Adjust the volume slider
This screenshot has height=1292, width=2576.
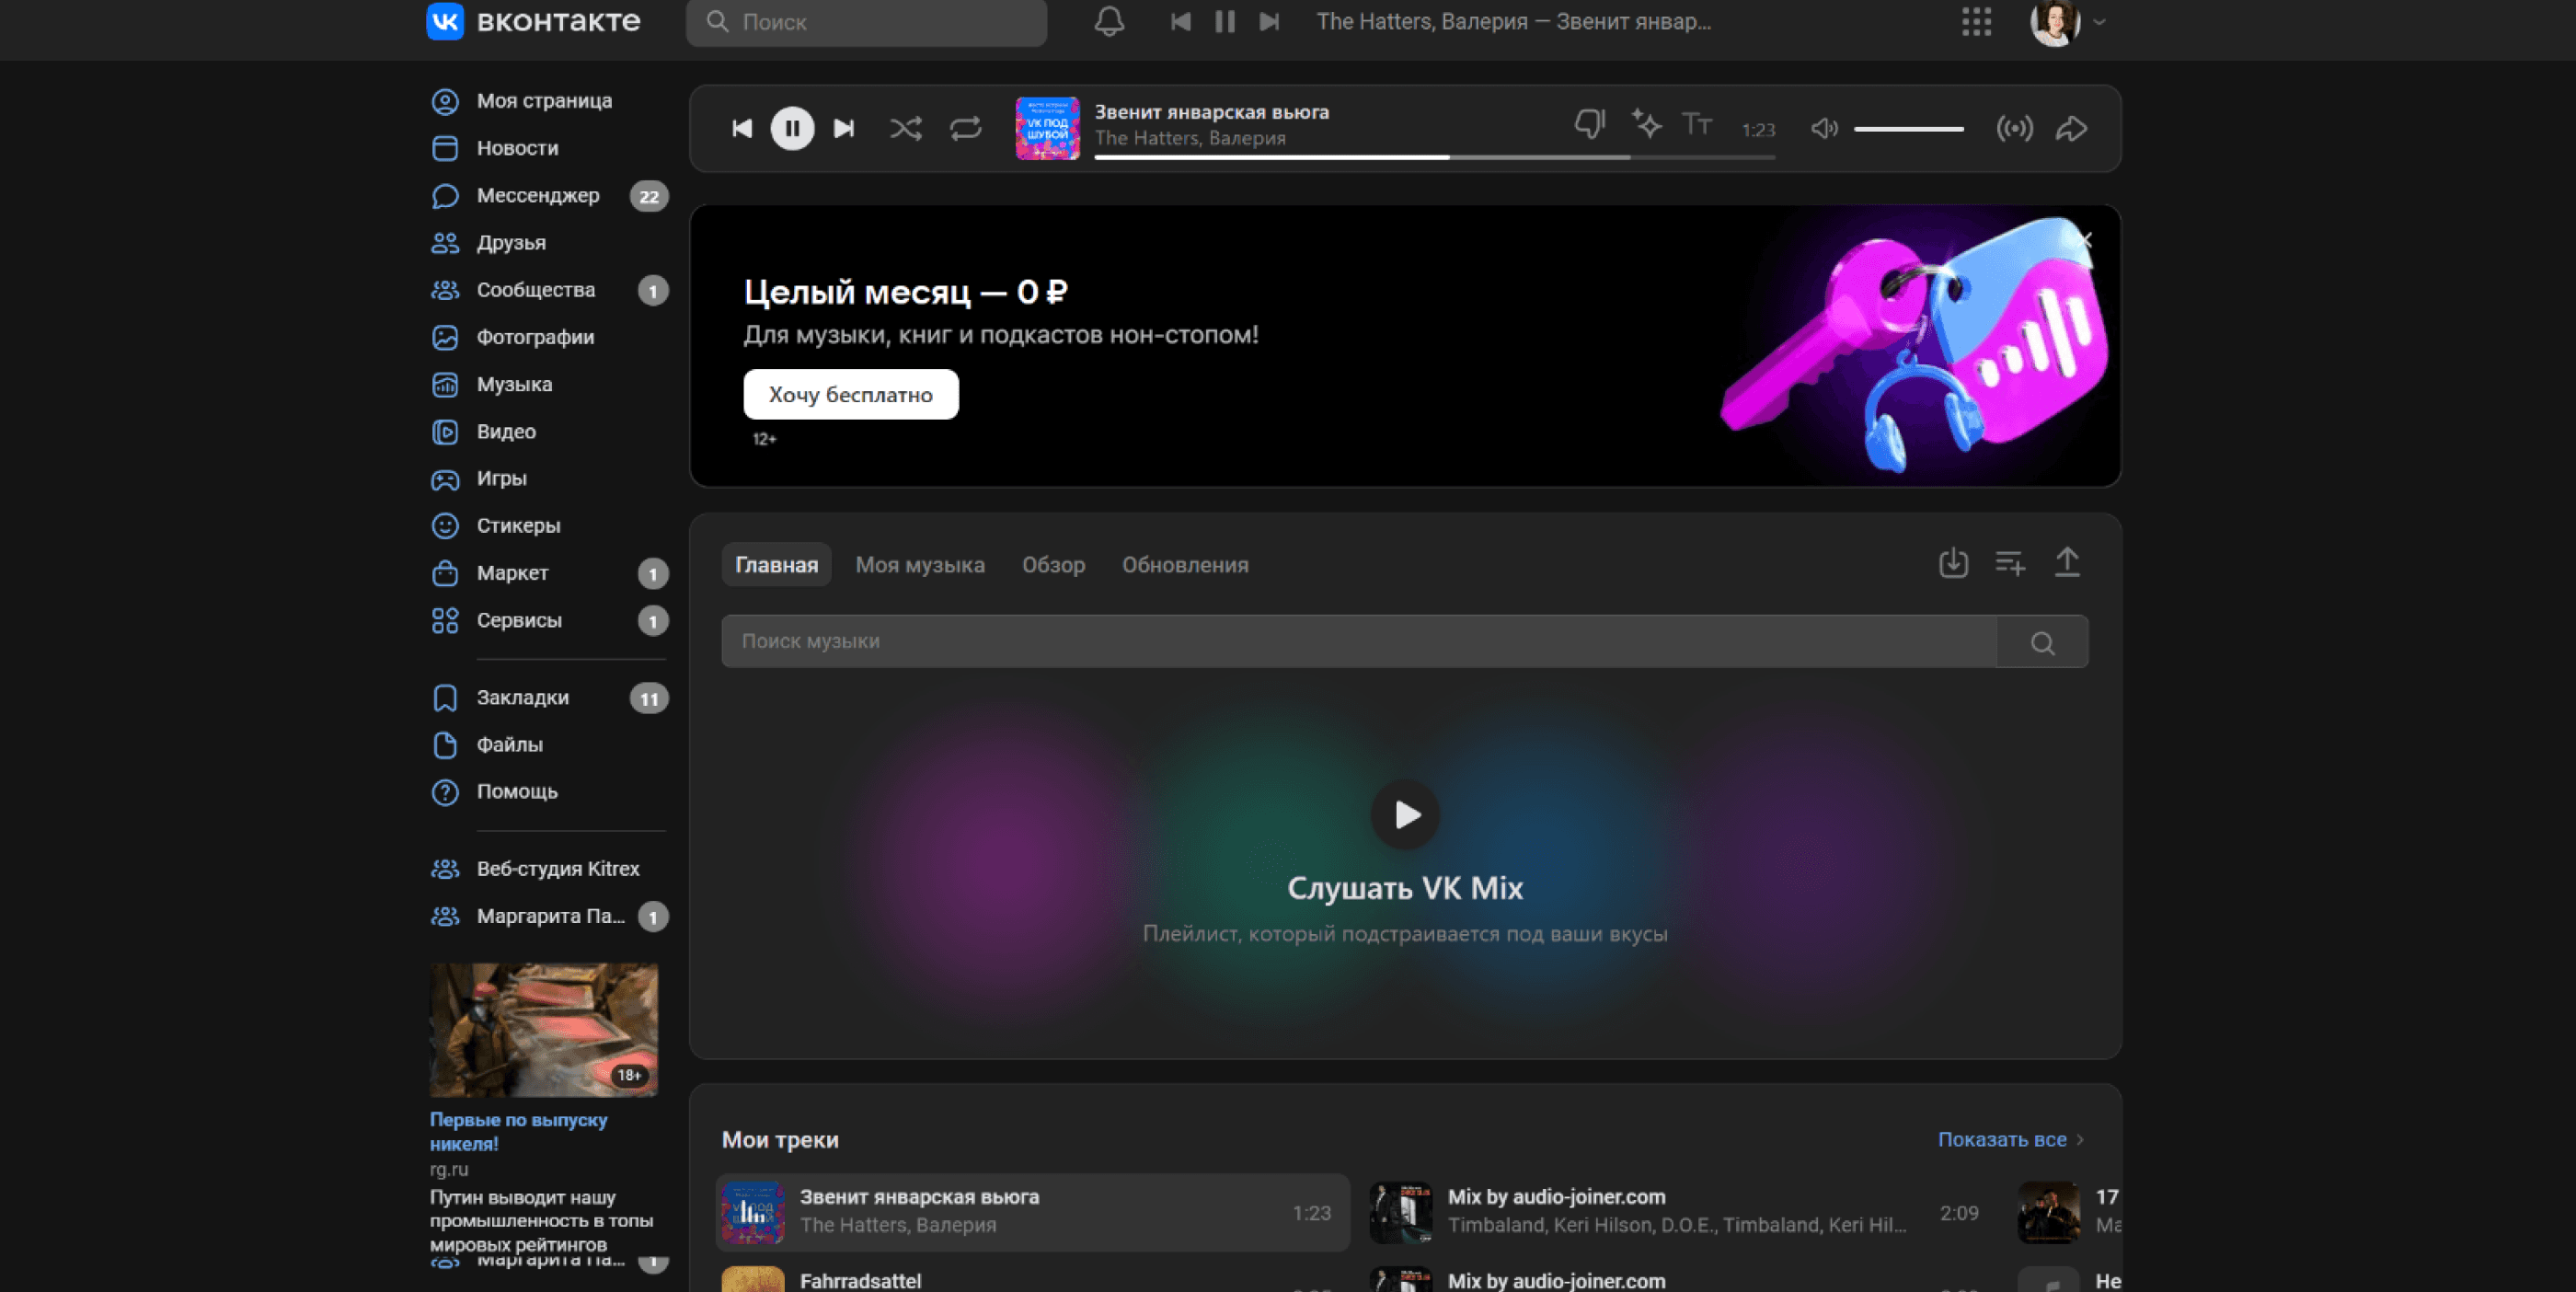point(1908,129)
